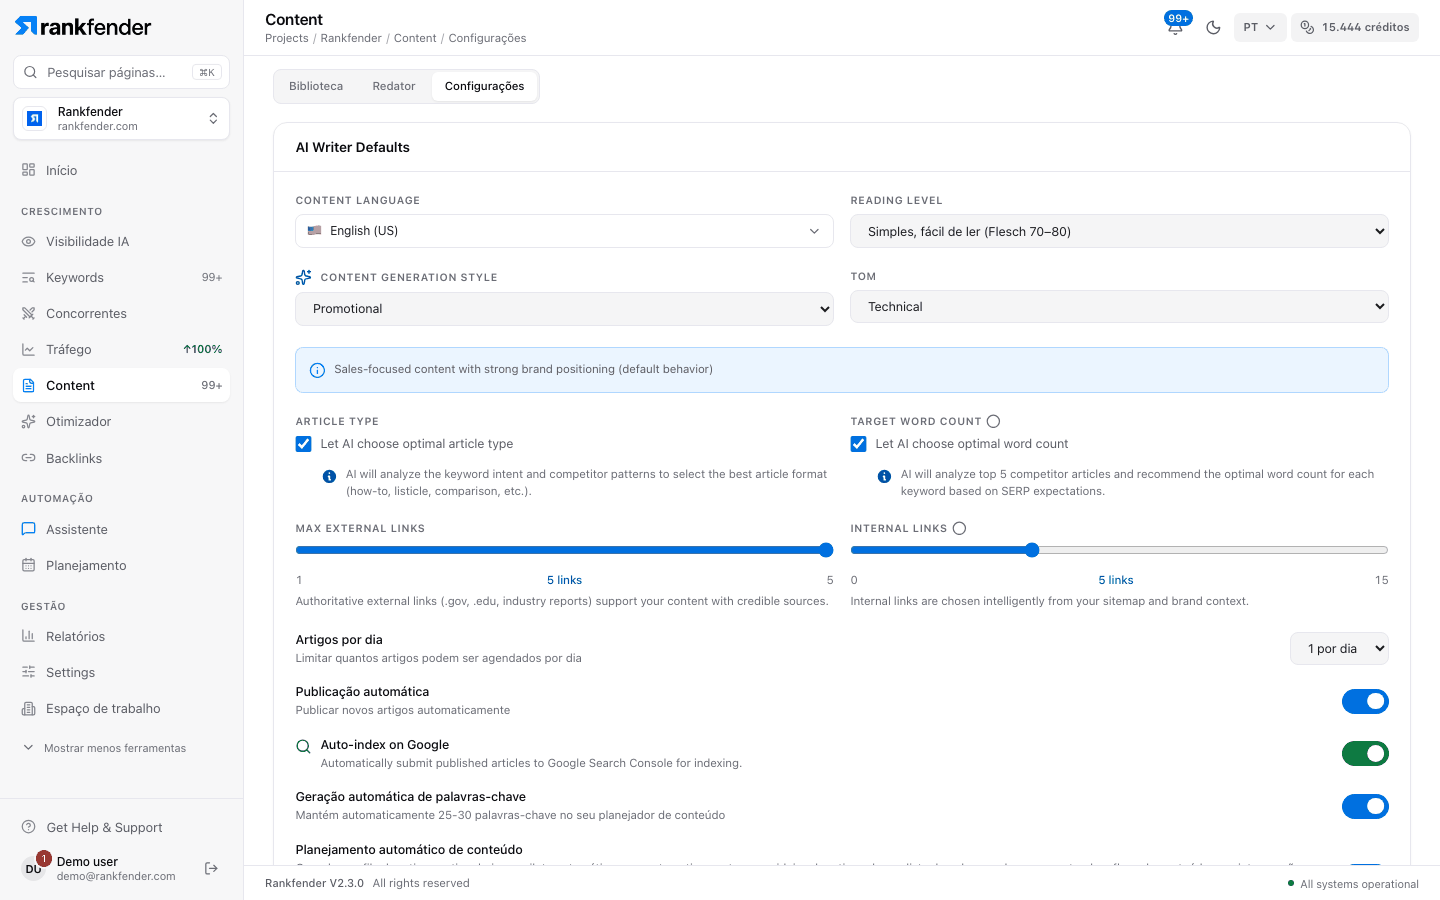This screenshot has height=900, width=1440.
Task: Open the Tom dropdown set to Technical
Action: click(x=1119, y=307)
